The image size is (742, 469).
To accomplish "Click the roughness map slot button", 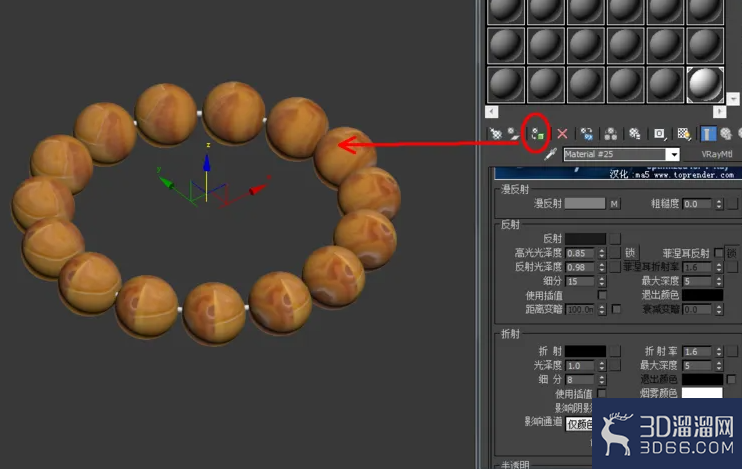I will (733, 204).
